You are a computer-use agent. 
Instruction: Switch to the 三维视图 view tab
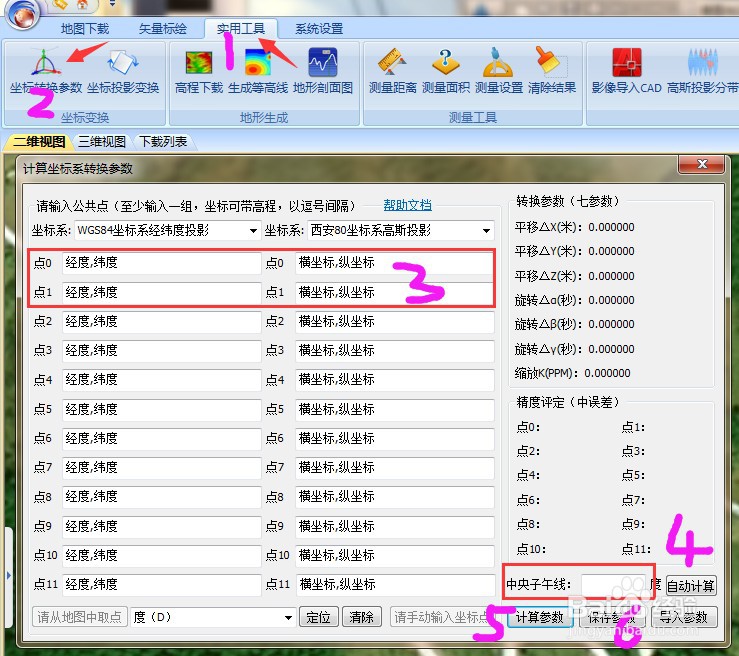(102, 142)
